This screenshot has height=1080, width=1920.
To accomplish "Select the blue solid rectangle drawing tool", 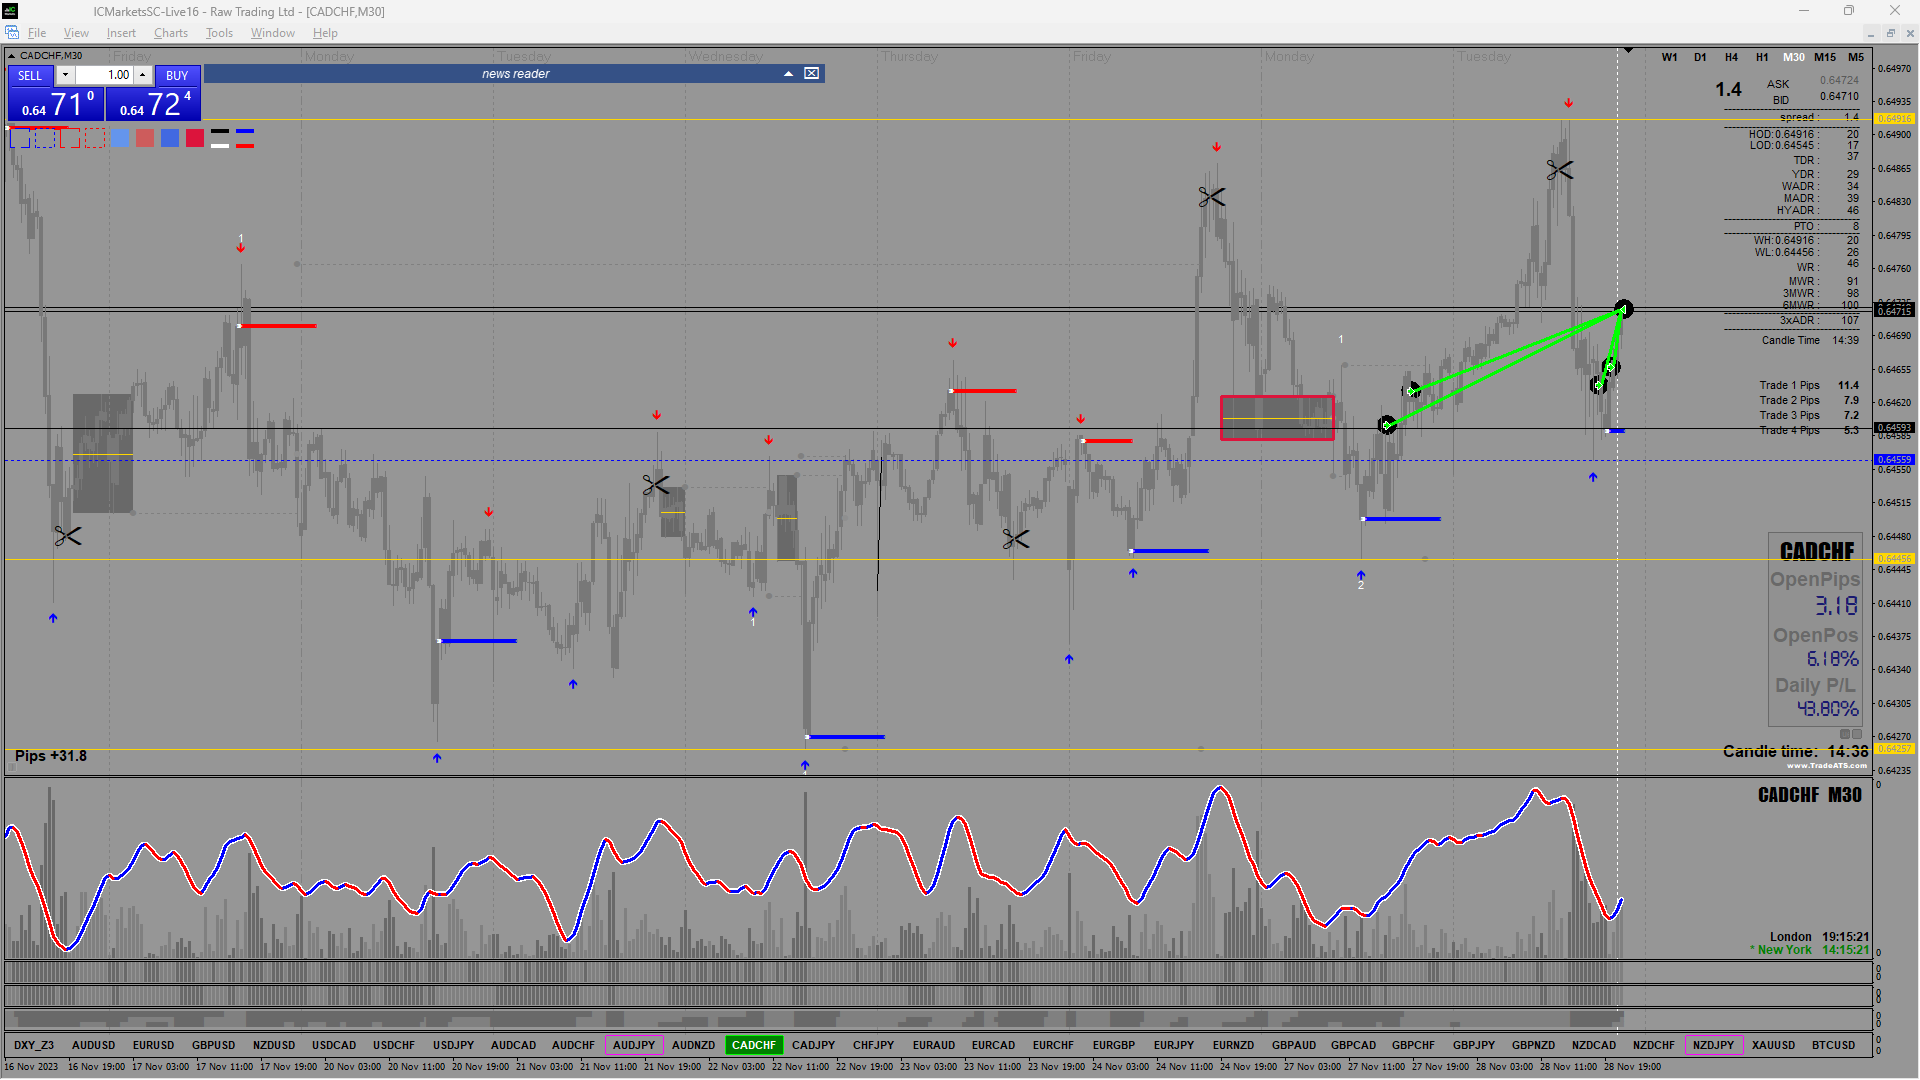I will [20, 138].
